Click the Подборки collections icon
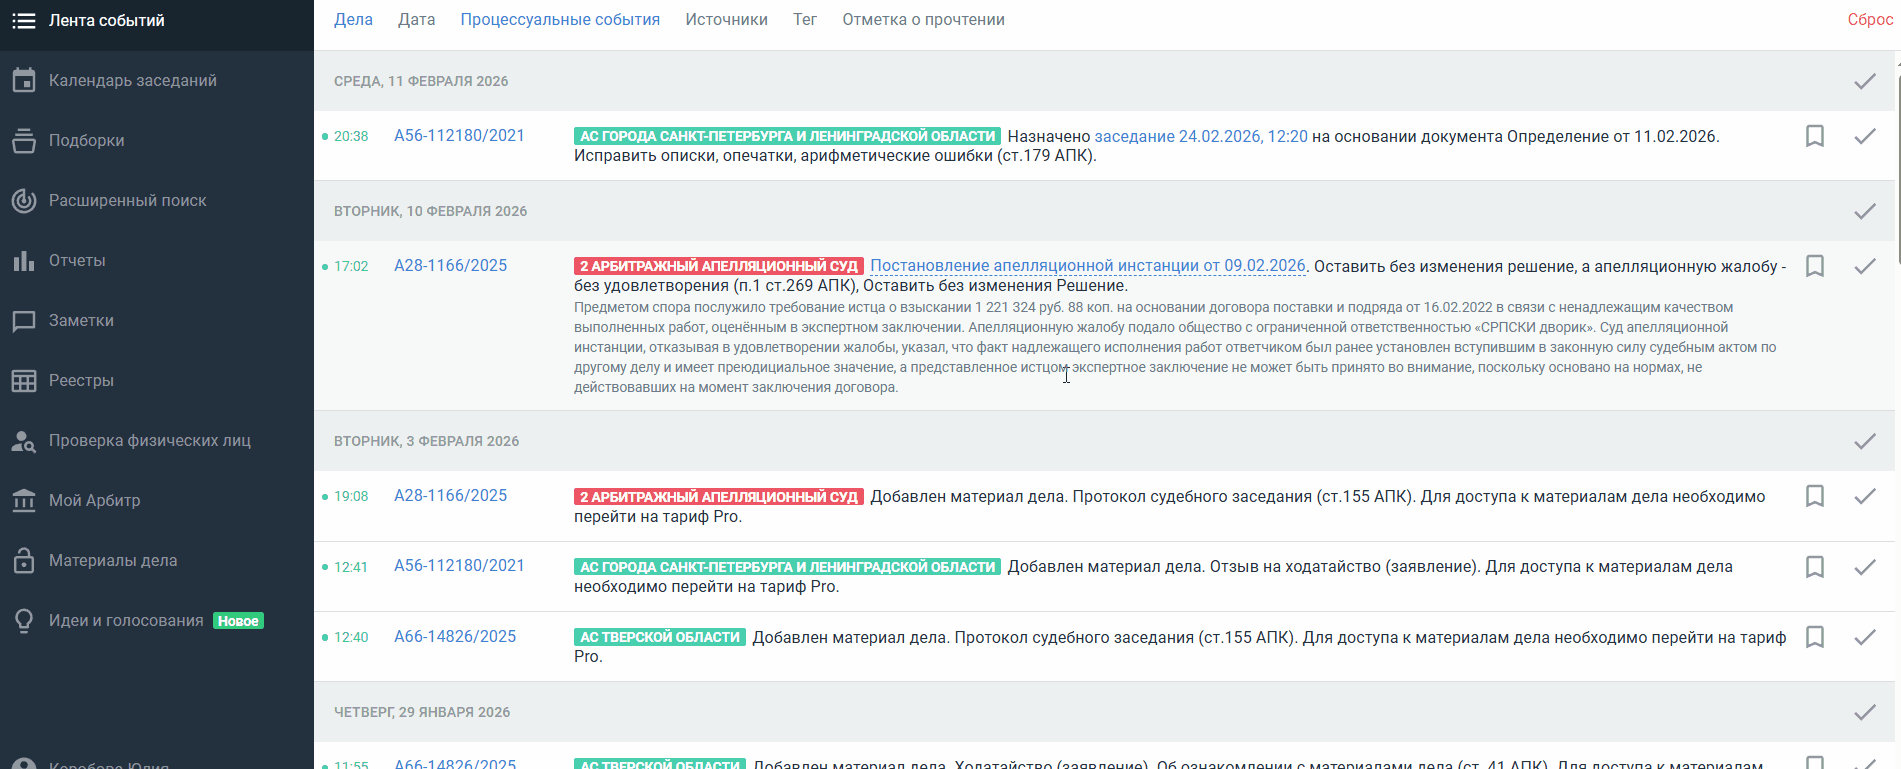Viewport: 1901px width, 769px height. (x=24, y=141)
